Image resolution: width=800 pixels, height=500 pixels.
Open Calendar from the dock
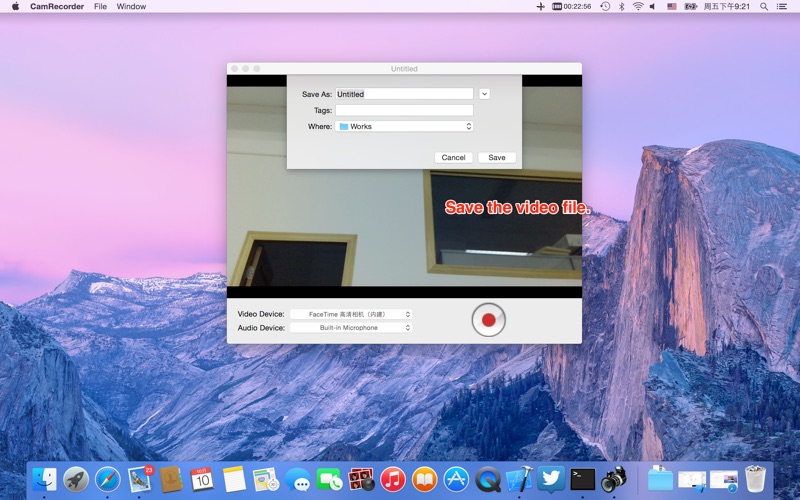[203, 480]
